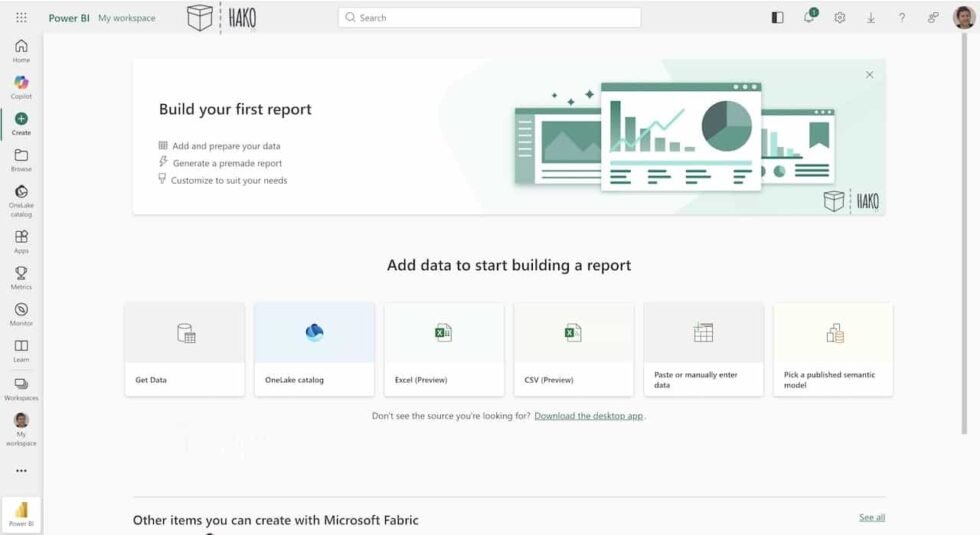Click the feedback share icon in header
Viewport: 980px width, 535px height.
(933, 18)
